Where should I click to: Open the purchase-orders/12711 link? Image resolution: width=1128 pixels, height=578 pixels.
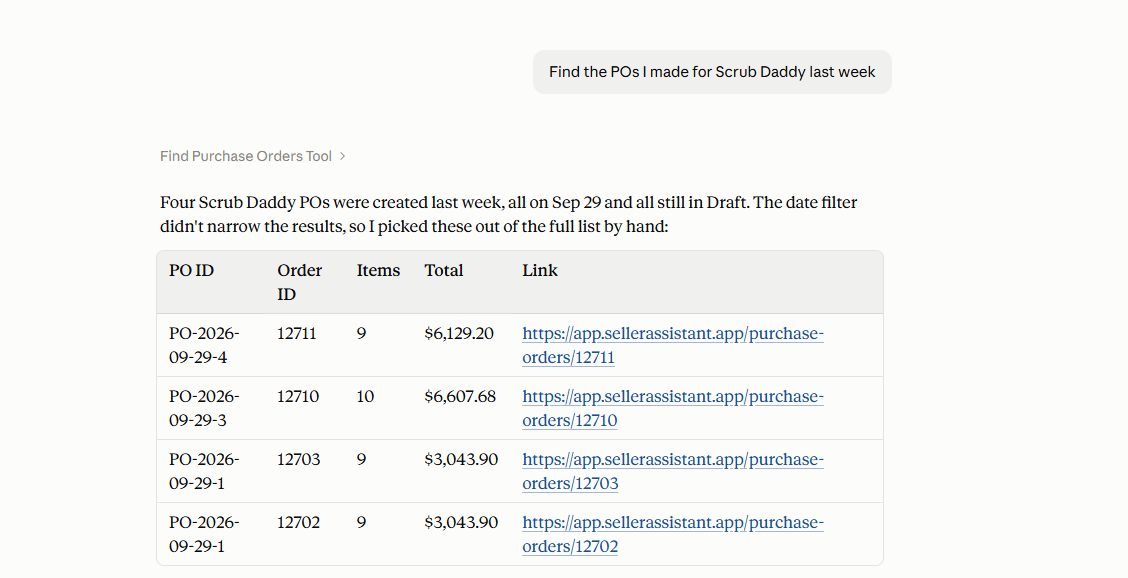coord(673,346)
